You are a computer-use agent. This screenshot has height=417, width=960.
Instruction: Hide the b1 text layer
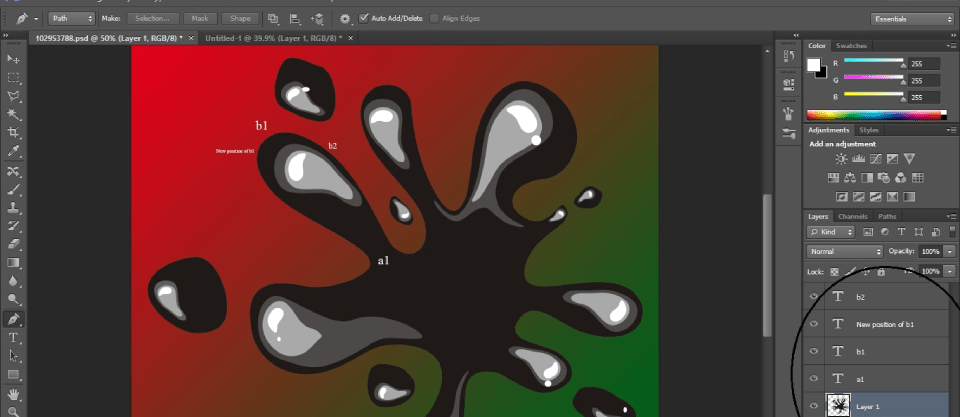coord(814,351)
